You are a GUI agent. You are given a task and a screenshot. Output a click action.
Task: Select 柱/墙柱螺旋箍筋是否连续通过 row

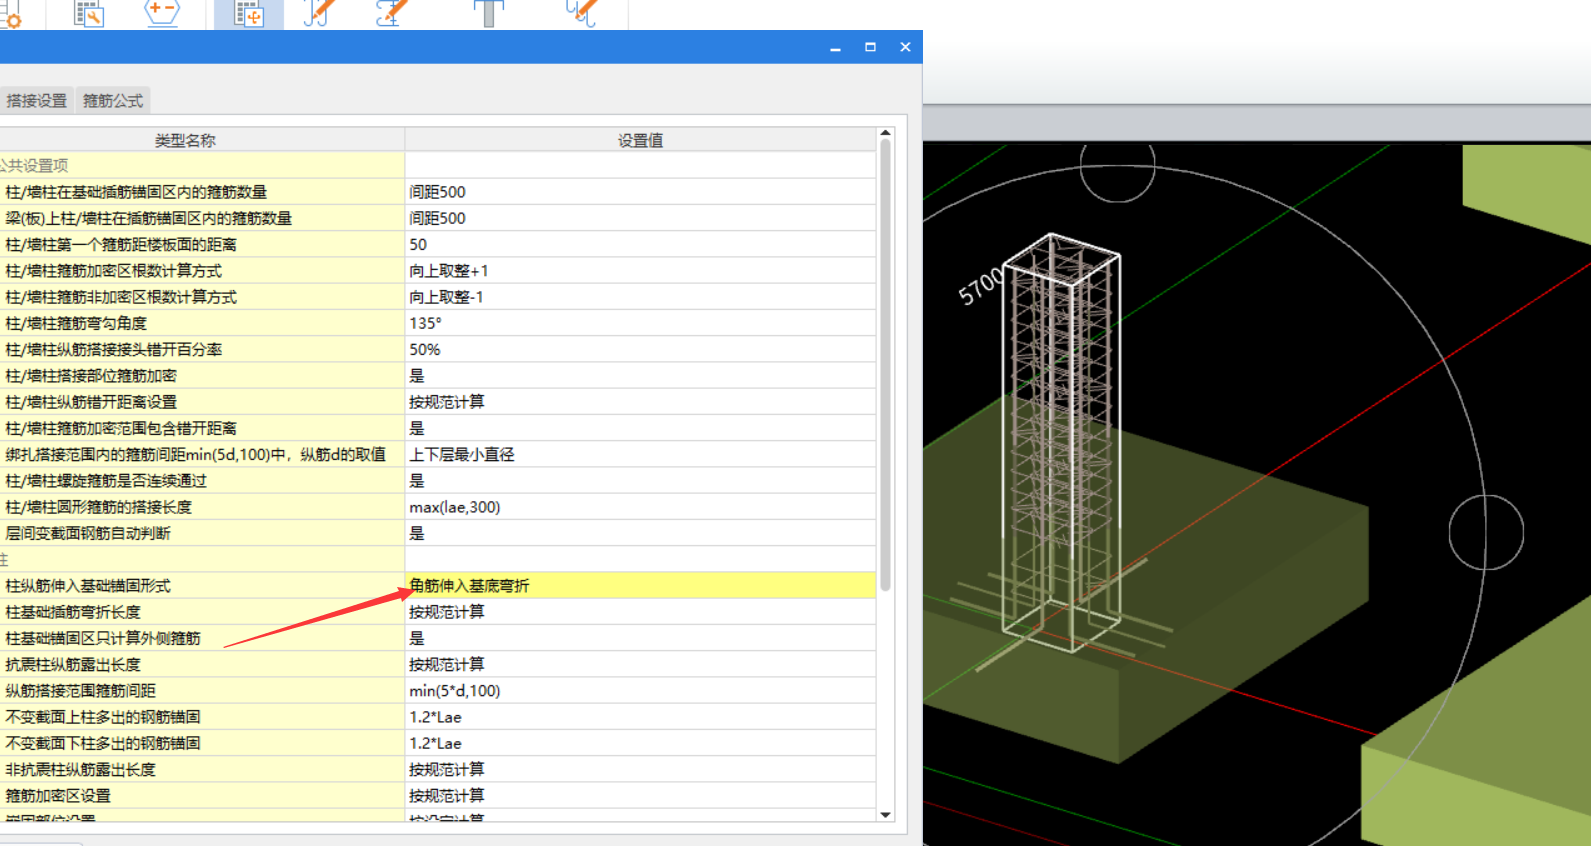[202, 481]
